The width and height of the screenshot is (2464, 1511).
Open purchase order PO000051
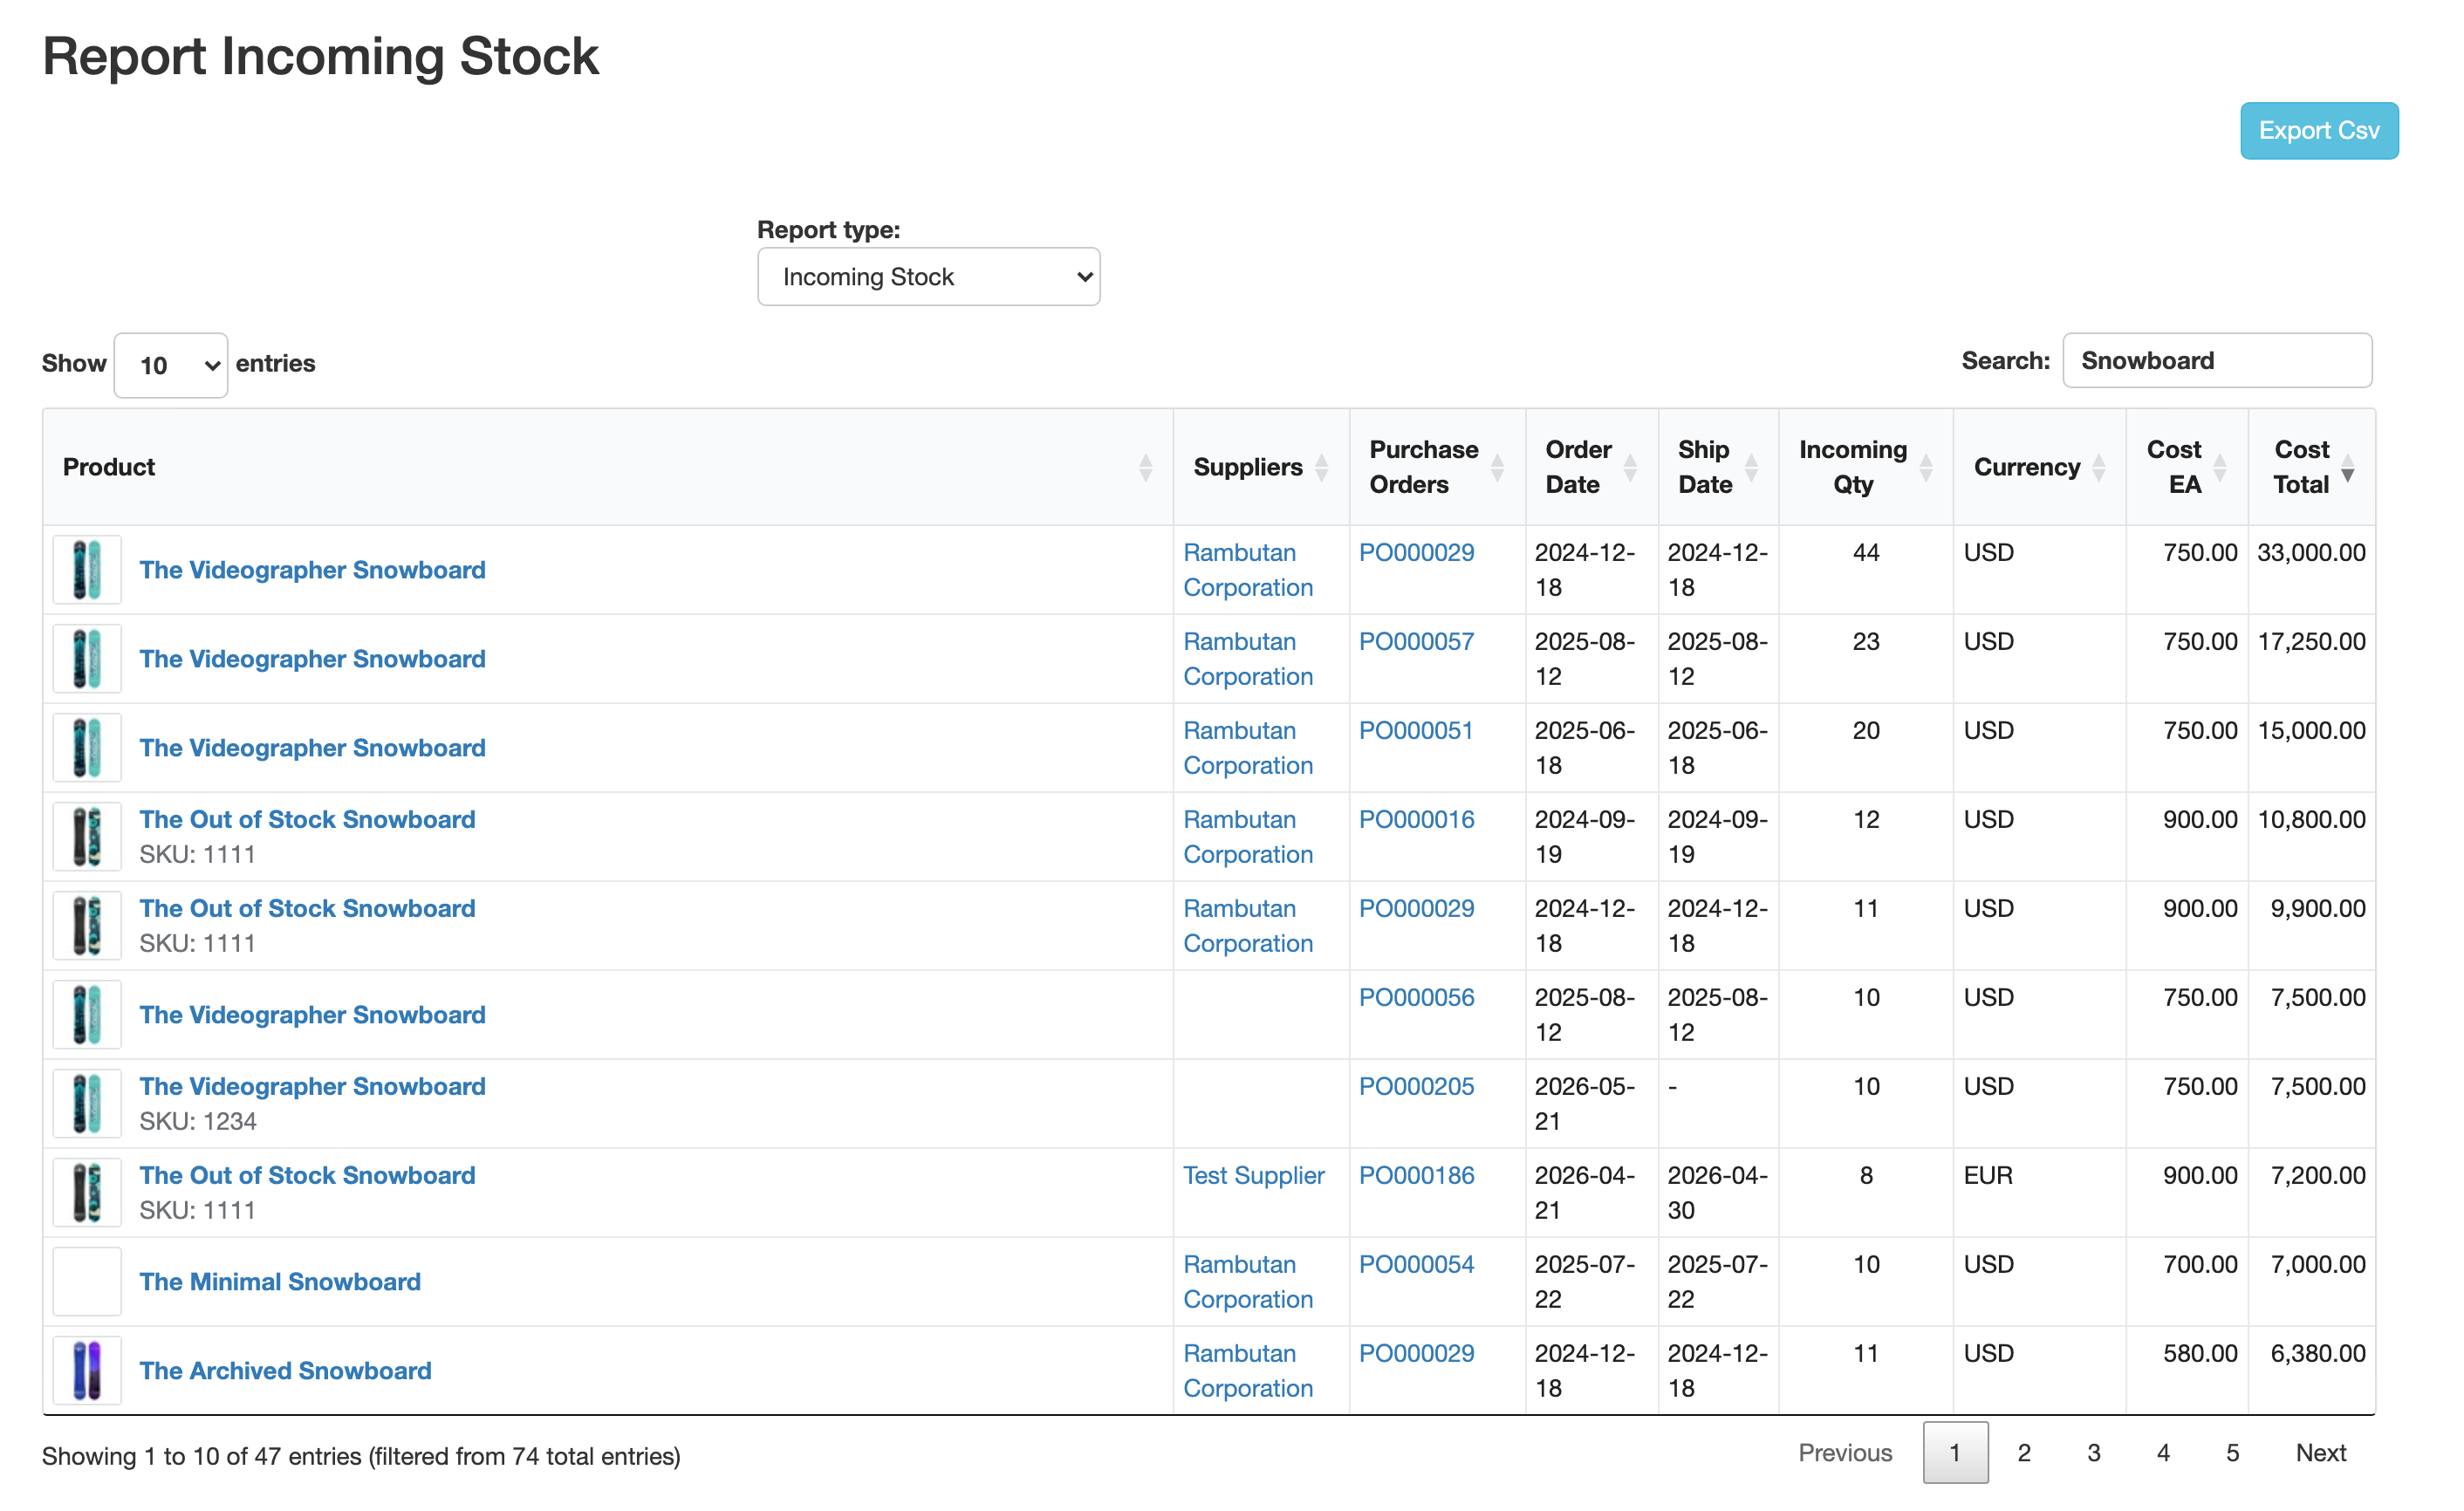(1416, 731)
